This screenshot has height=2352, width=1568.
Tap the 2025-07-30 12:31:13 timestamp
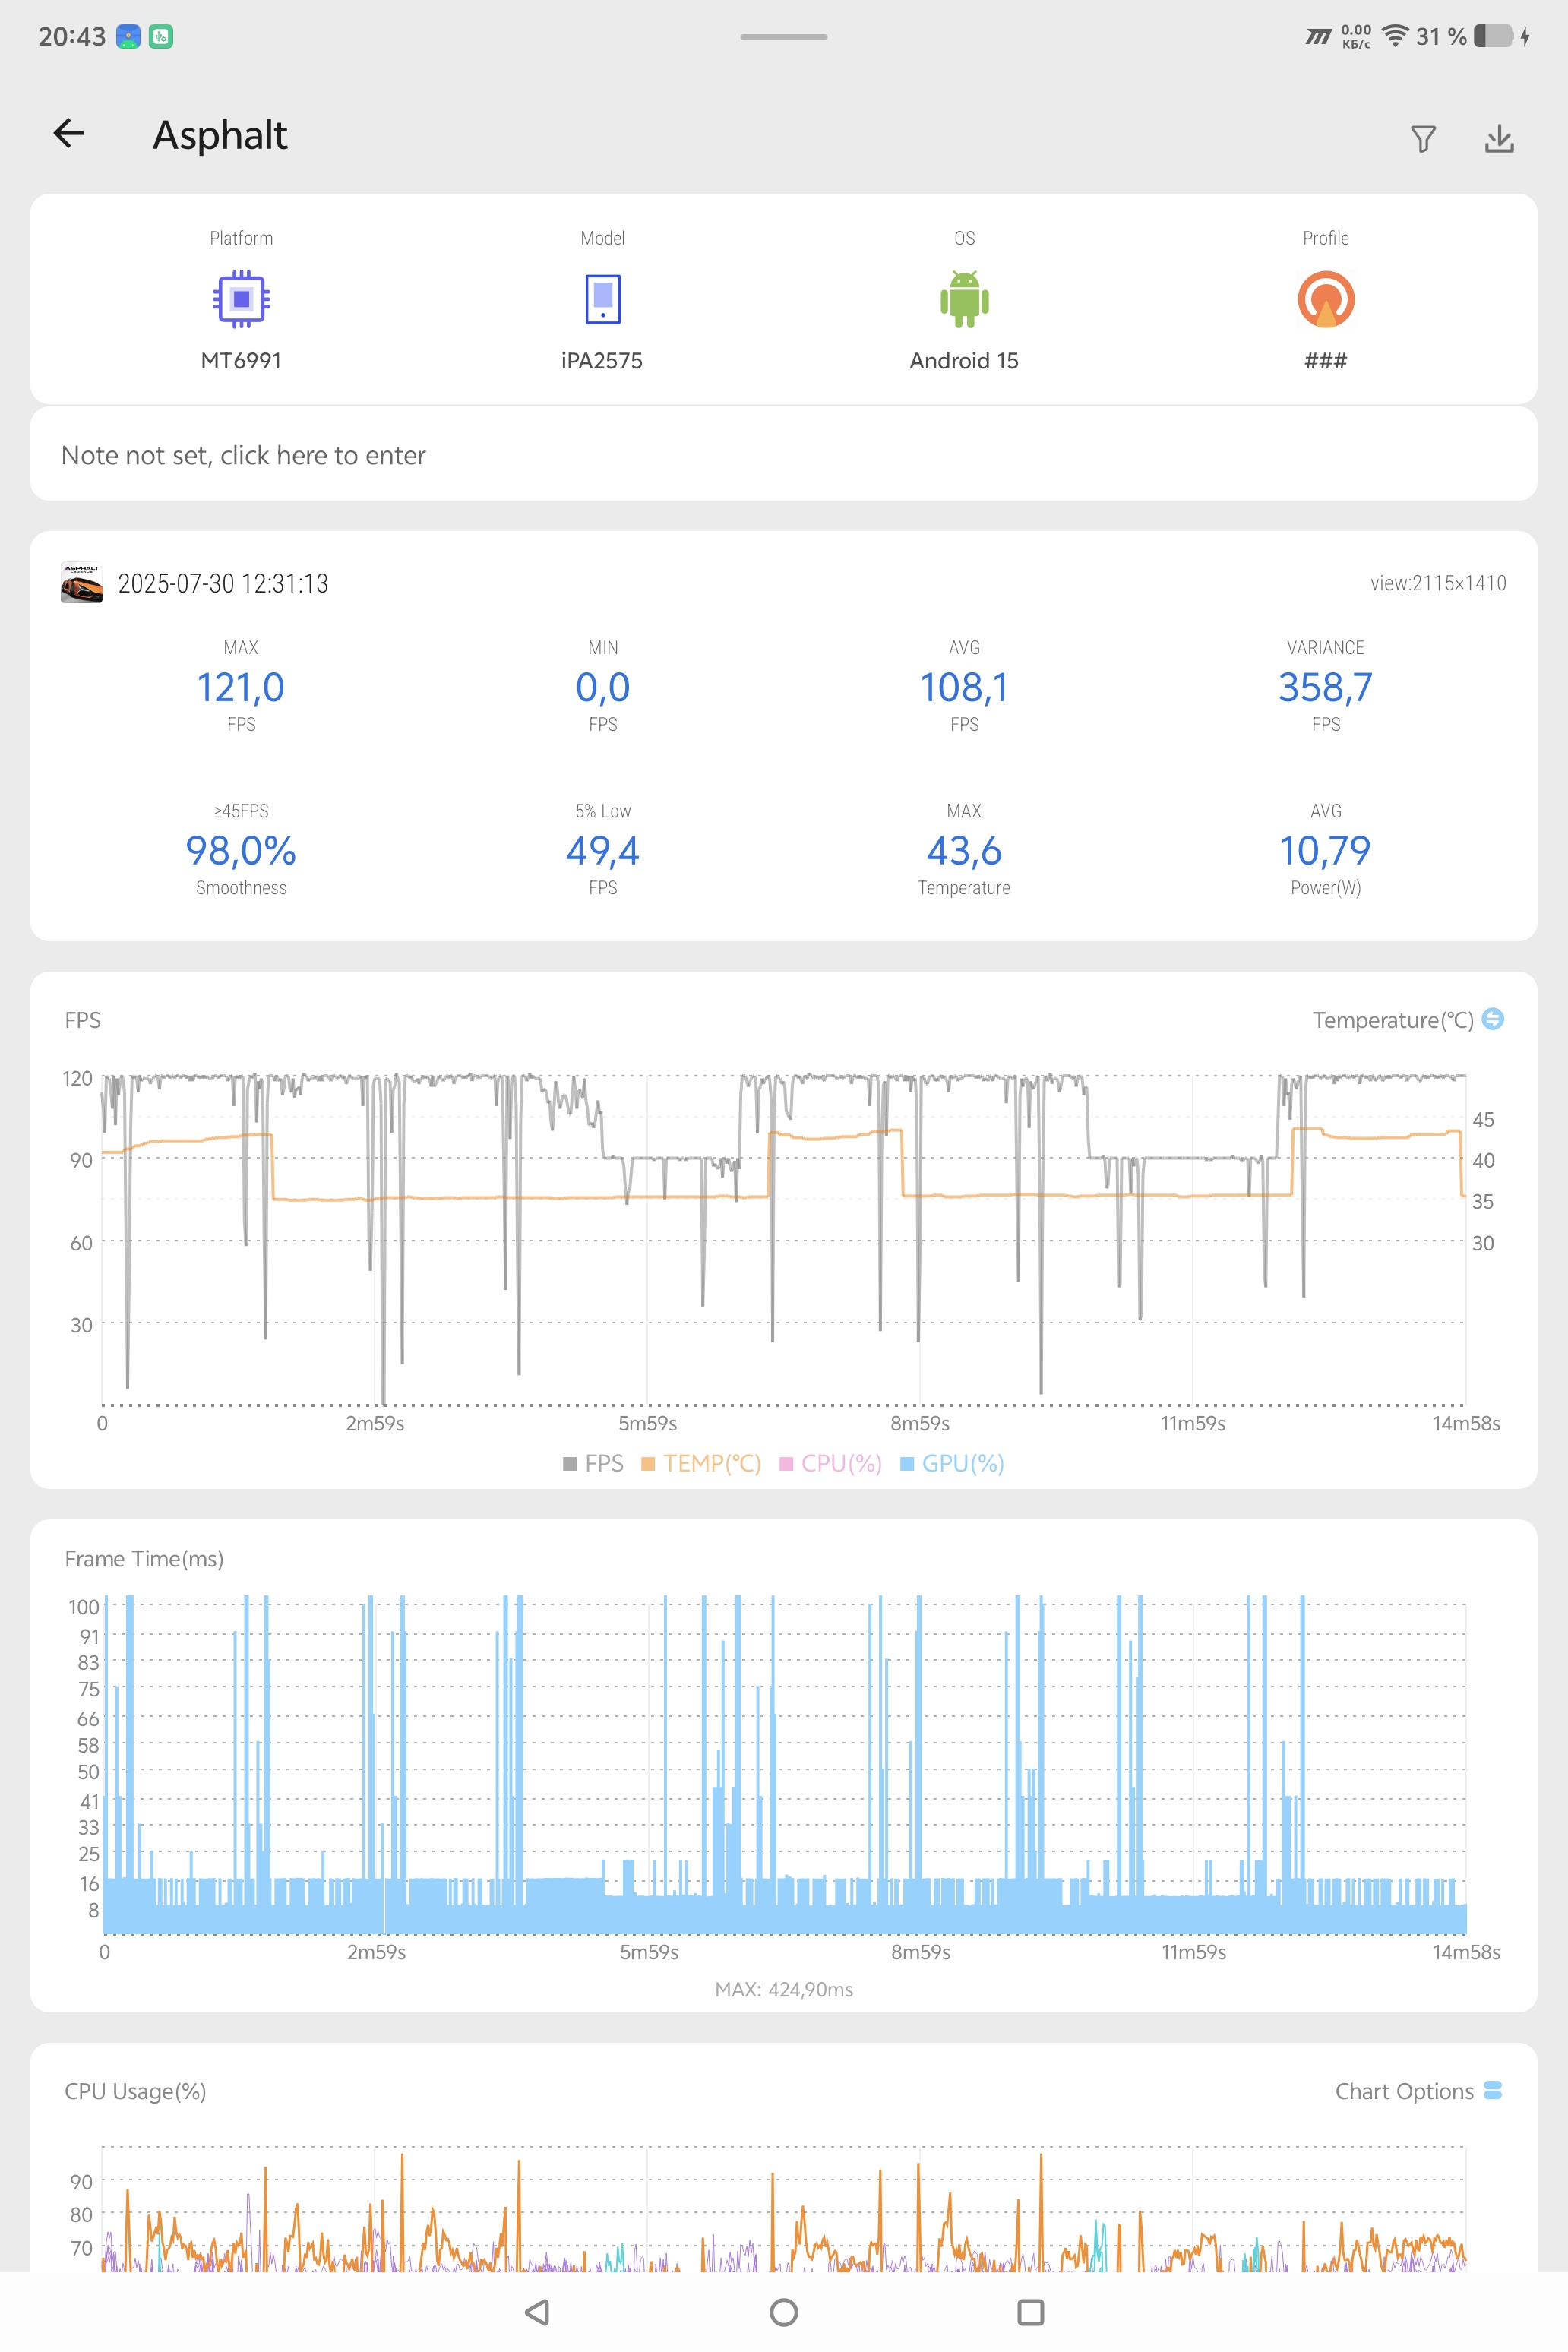[x=223, y=584]
